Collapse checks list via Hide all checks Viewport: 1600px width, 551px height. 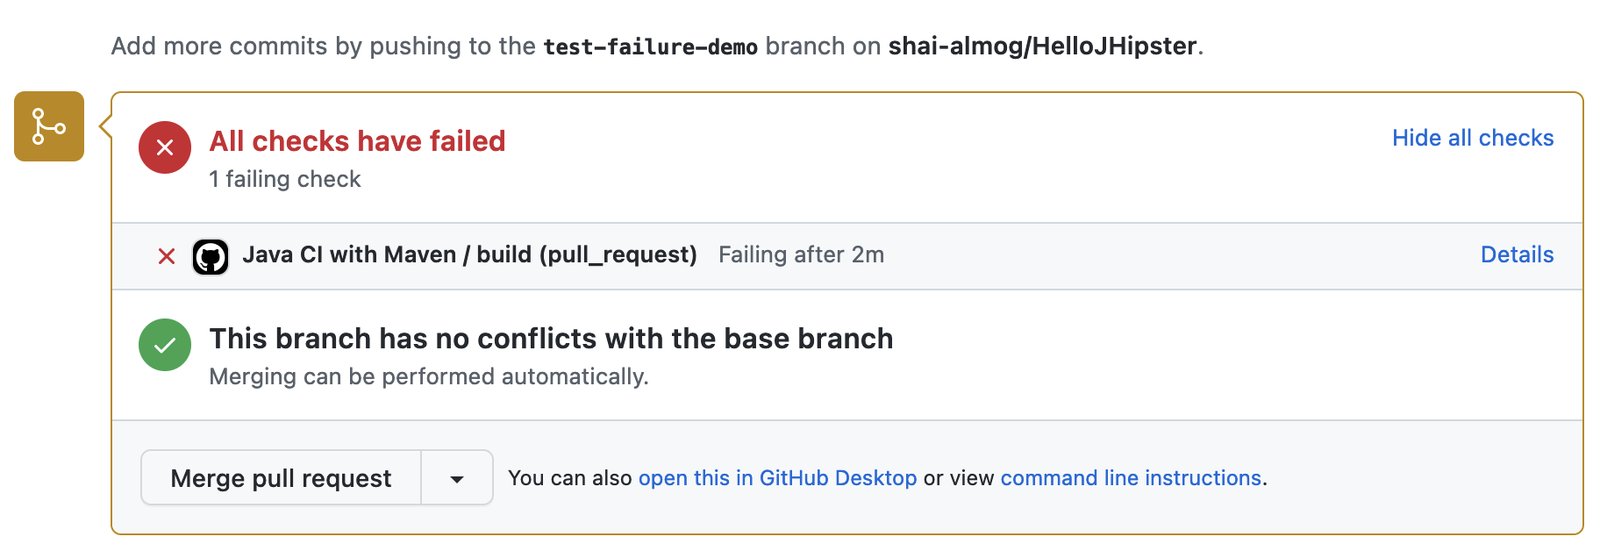tap(1472, 138)
